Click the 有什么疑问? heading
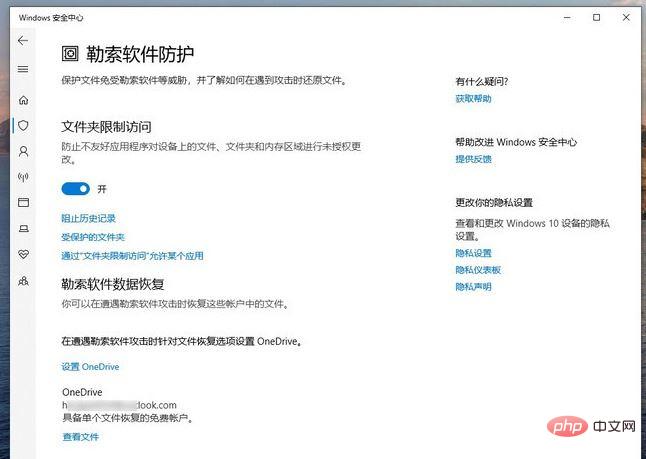The image size is (646, 459). [482, 82]
